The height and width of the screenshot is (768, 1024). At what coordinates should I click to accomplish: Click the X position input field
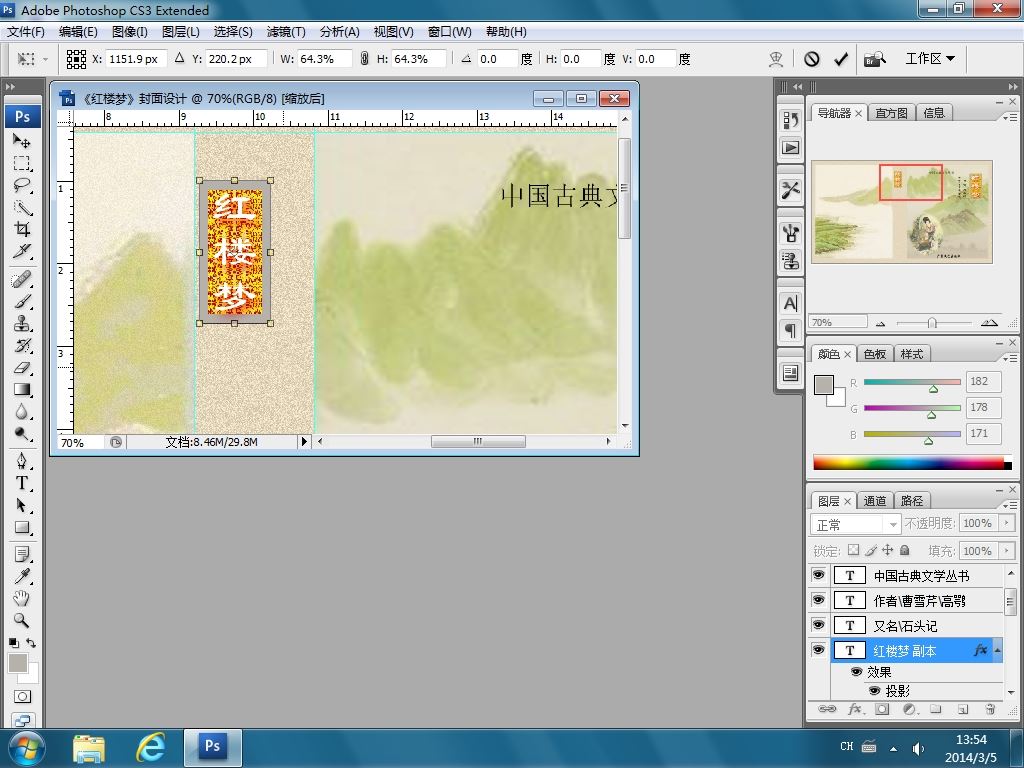pyautogui.click(x=136, y=59)
